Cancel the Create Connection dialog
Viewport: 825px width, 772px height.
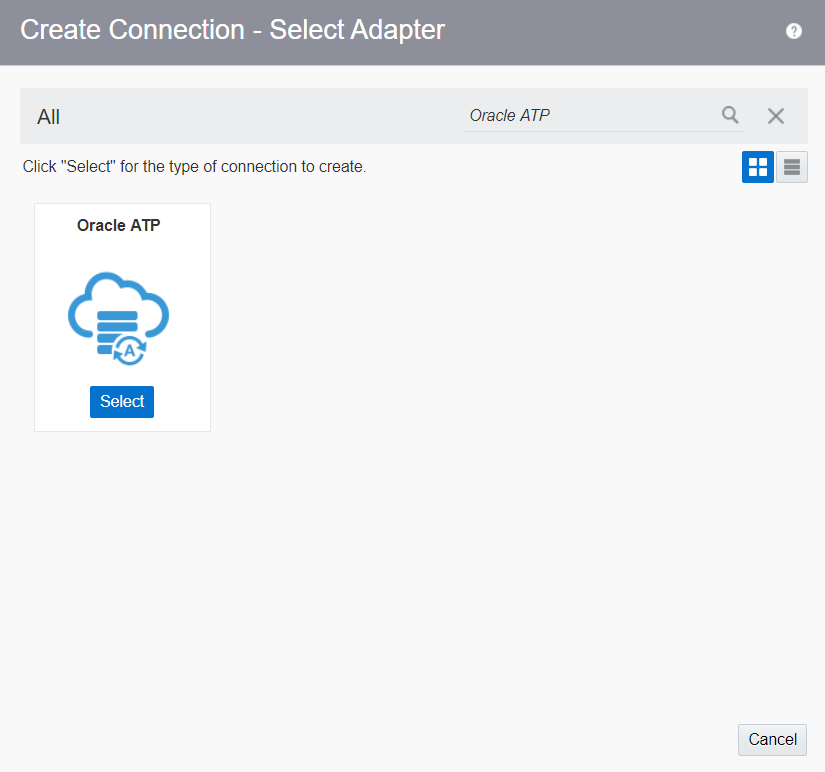[772, 739]
